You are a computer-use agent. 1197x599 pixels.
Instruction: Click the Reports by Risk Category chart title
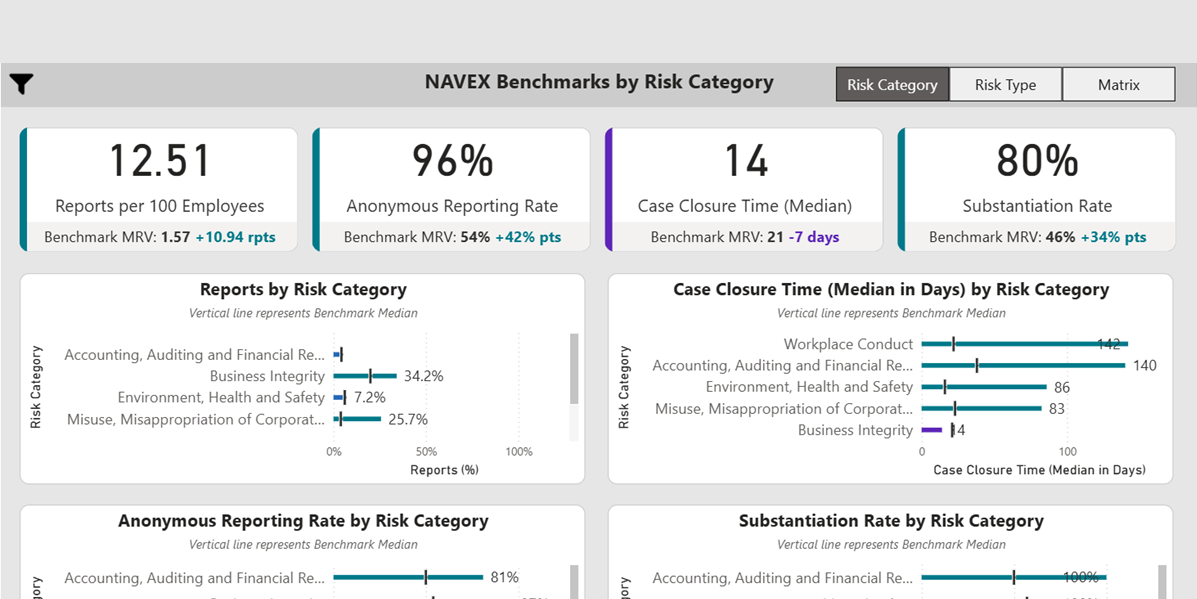pyautogui.click(x=303, y=290)
